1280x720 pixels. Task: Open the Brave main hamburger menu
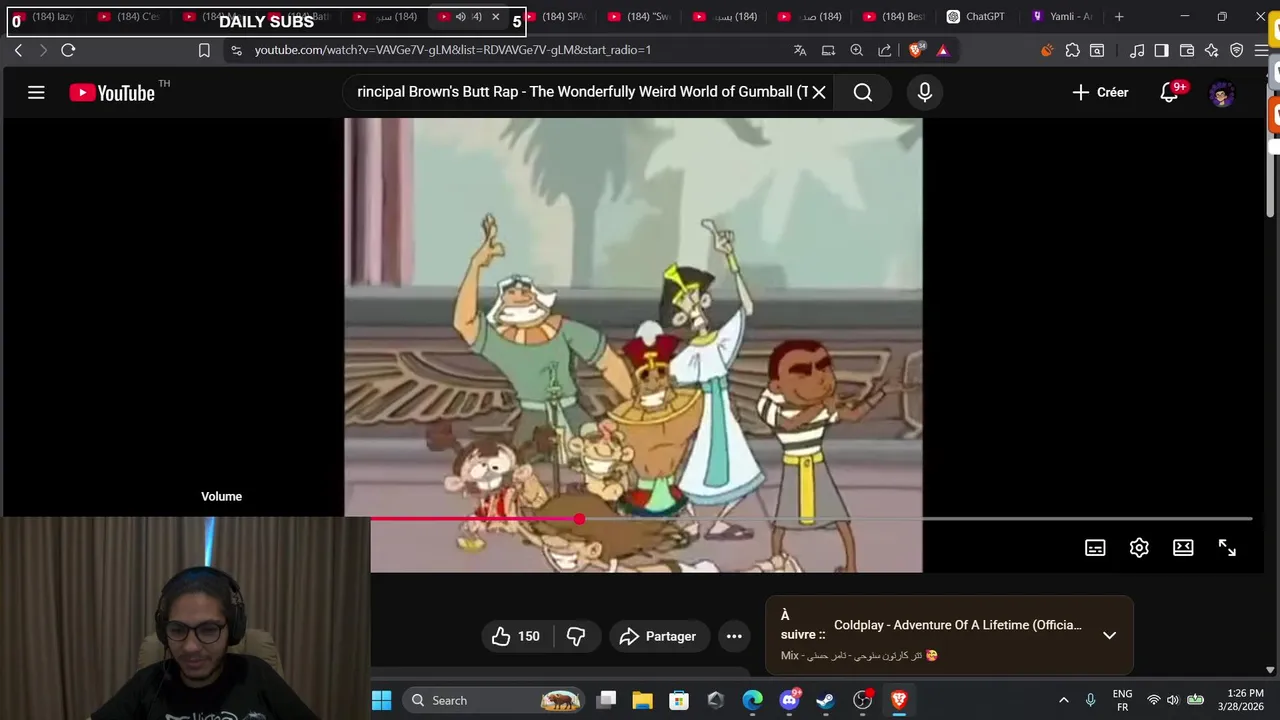pos(1262,50)
